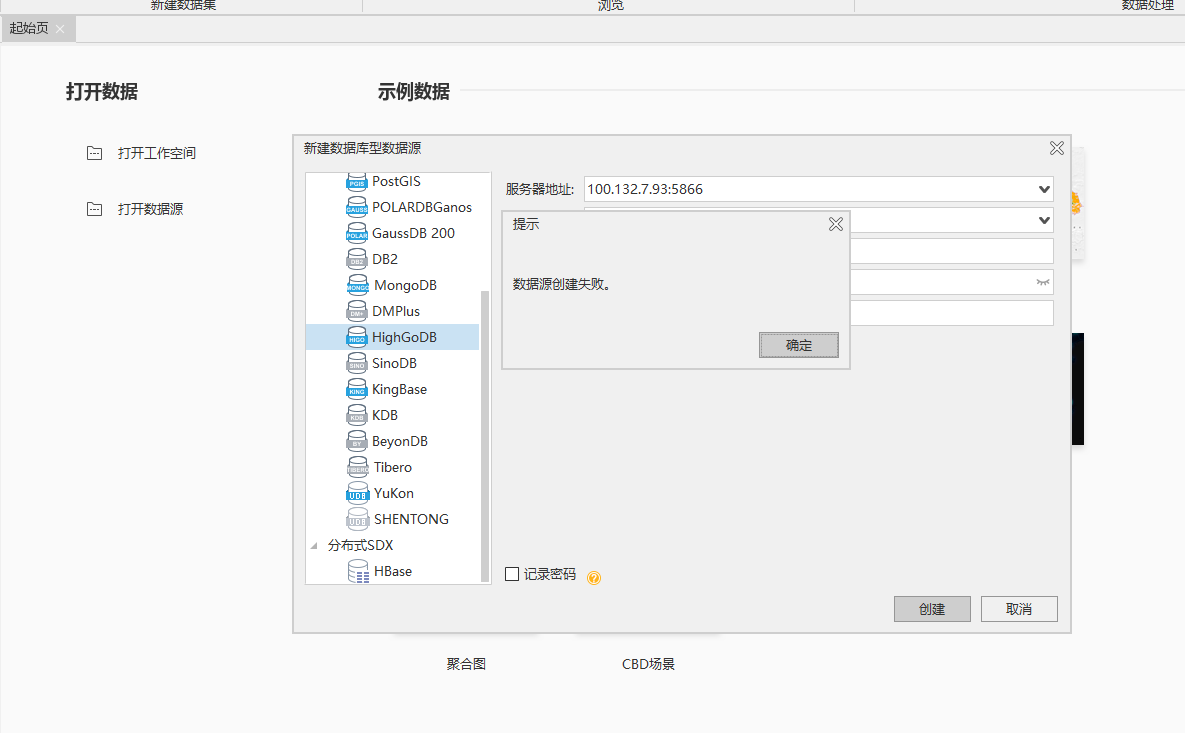Click the 取消 button
1185x733 pixels.
coord(1019,609)
